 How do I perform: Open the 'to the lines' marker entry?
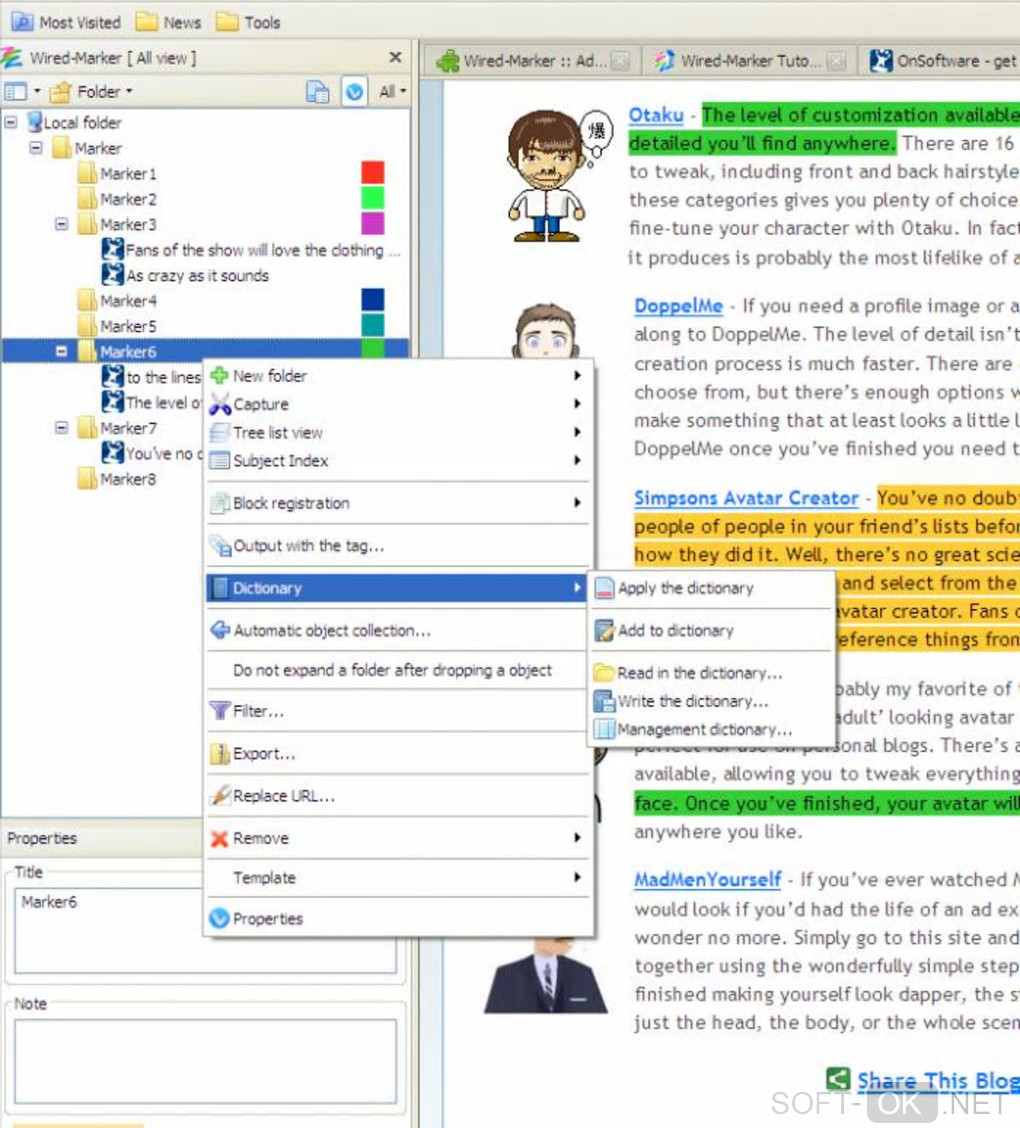click(152, 377)
